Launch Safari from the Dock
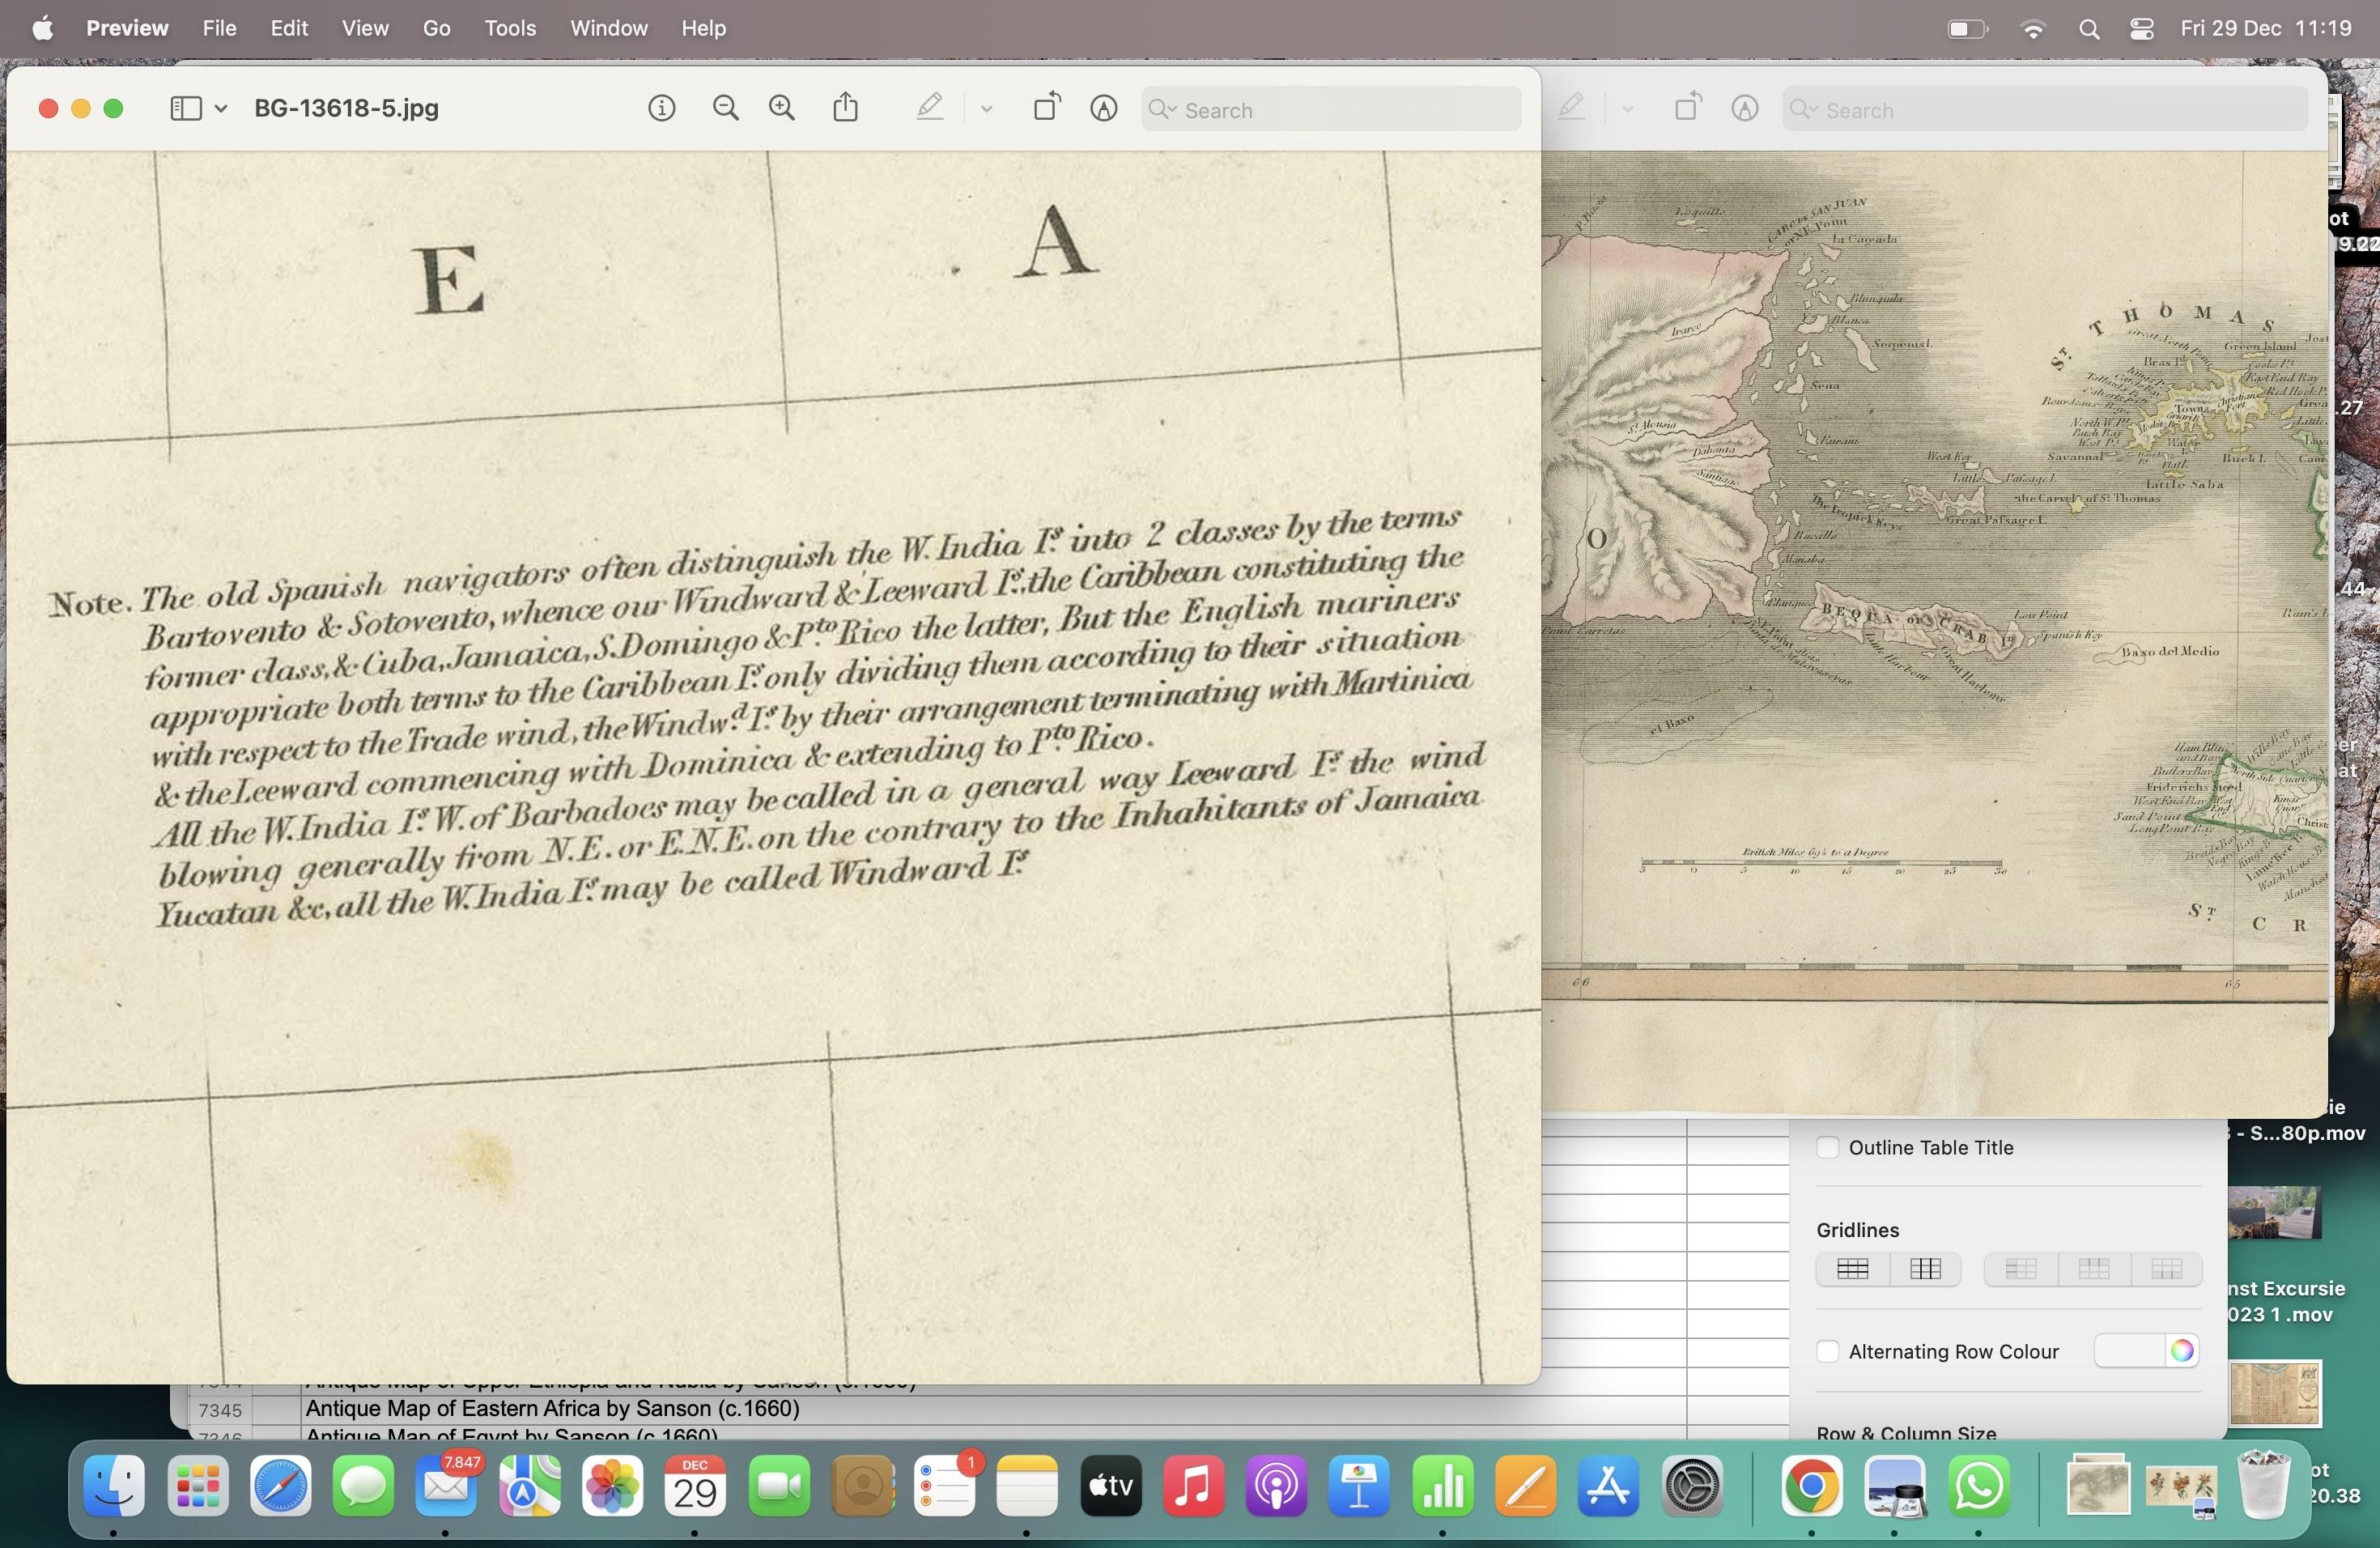 (280, 1486)
